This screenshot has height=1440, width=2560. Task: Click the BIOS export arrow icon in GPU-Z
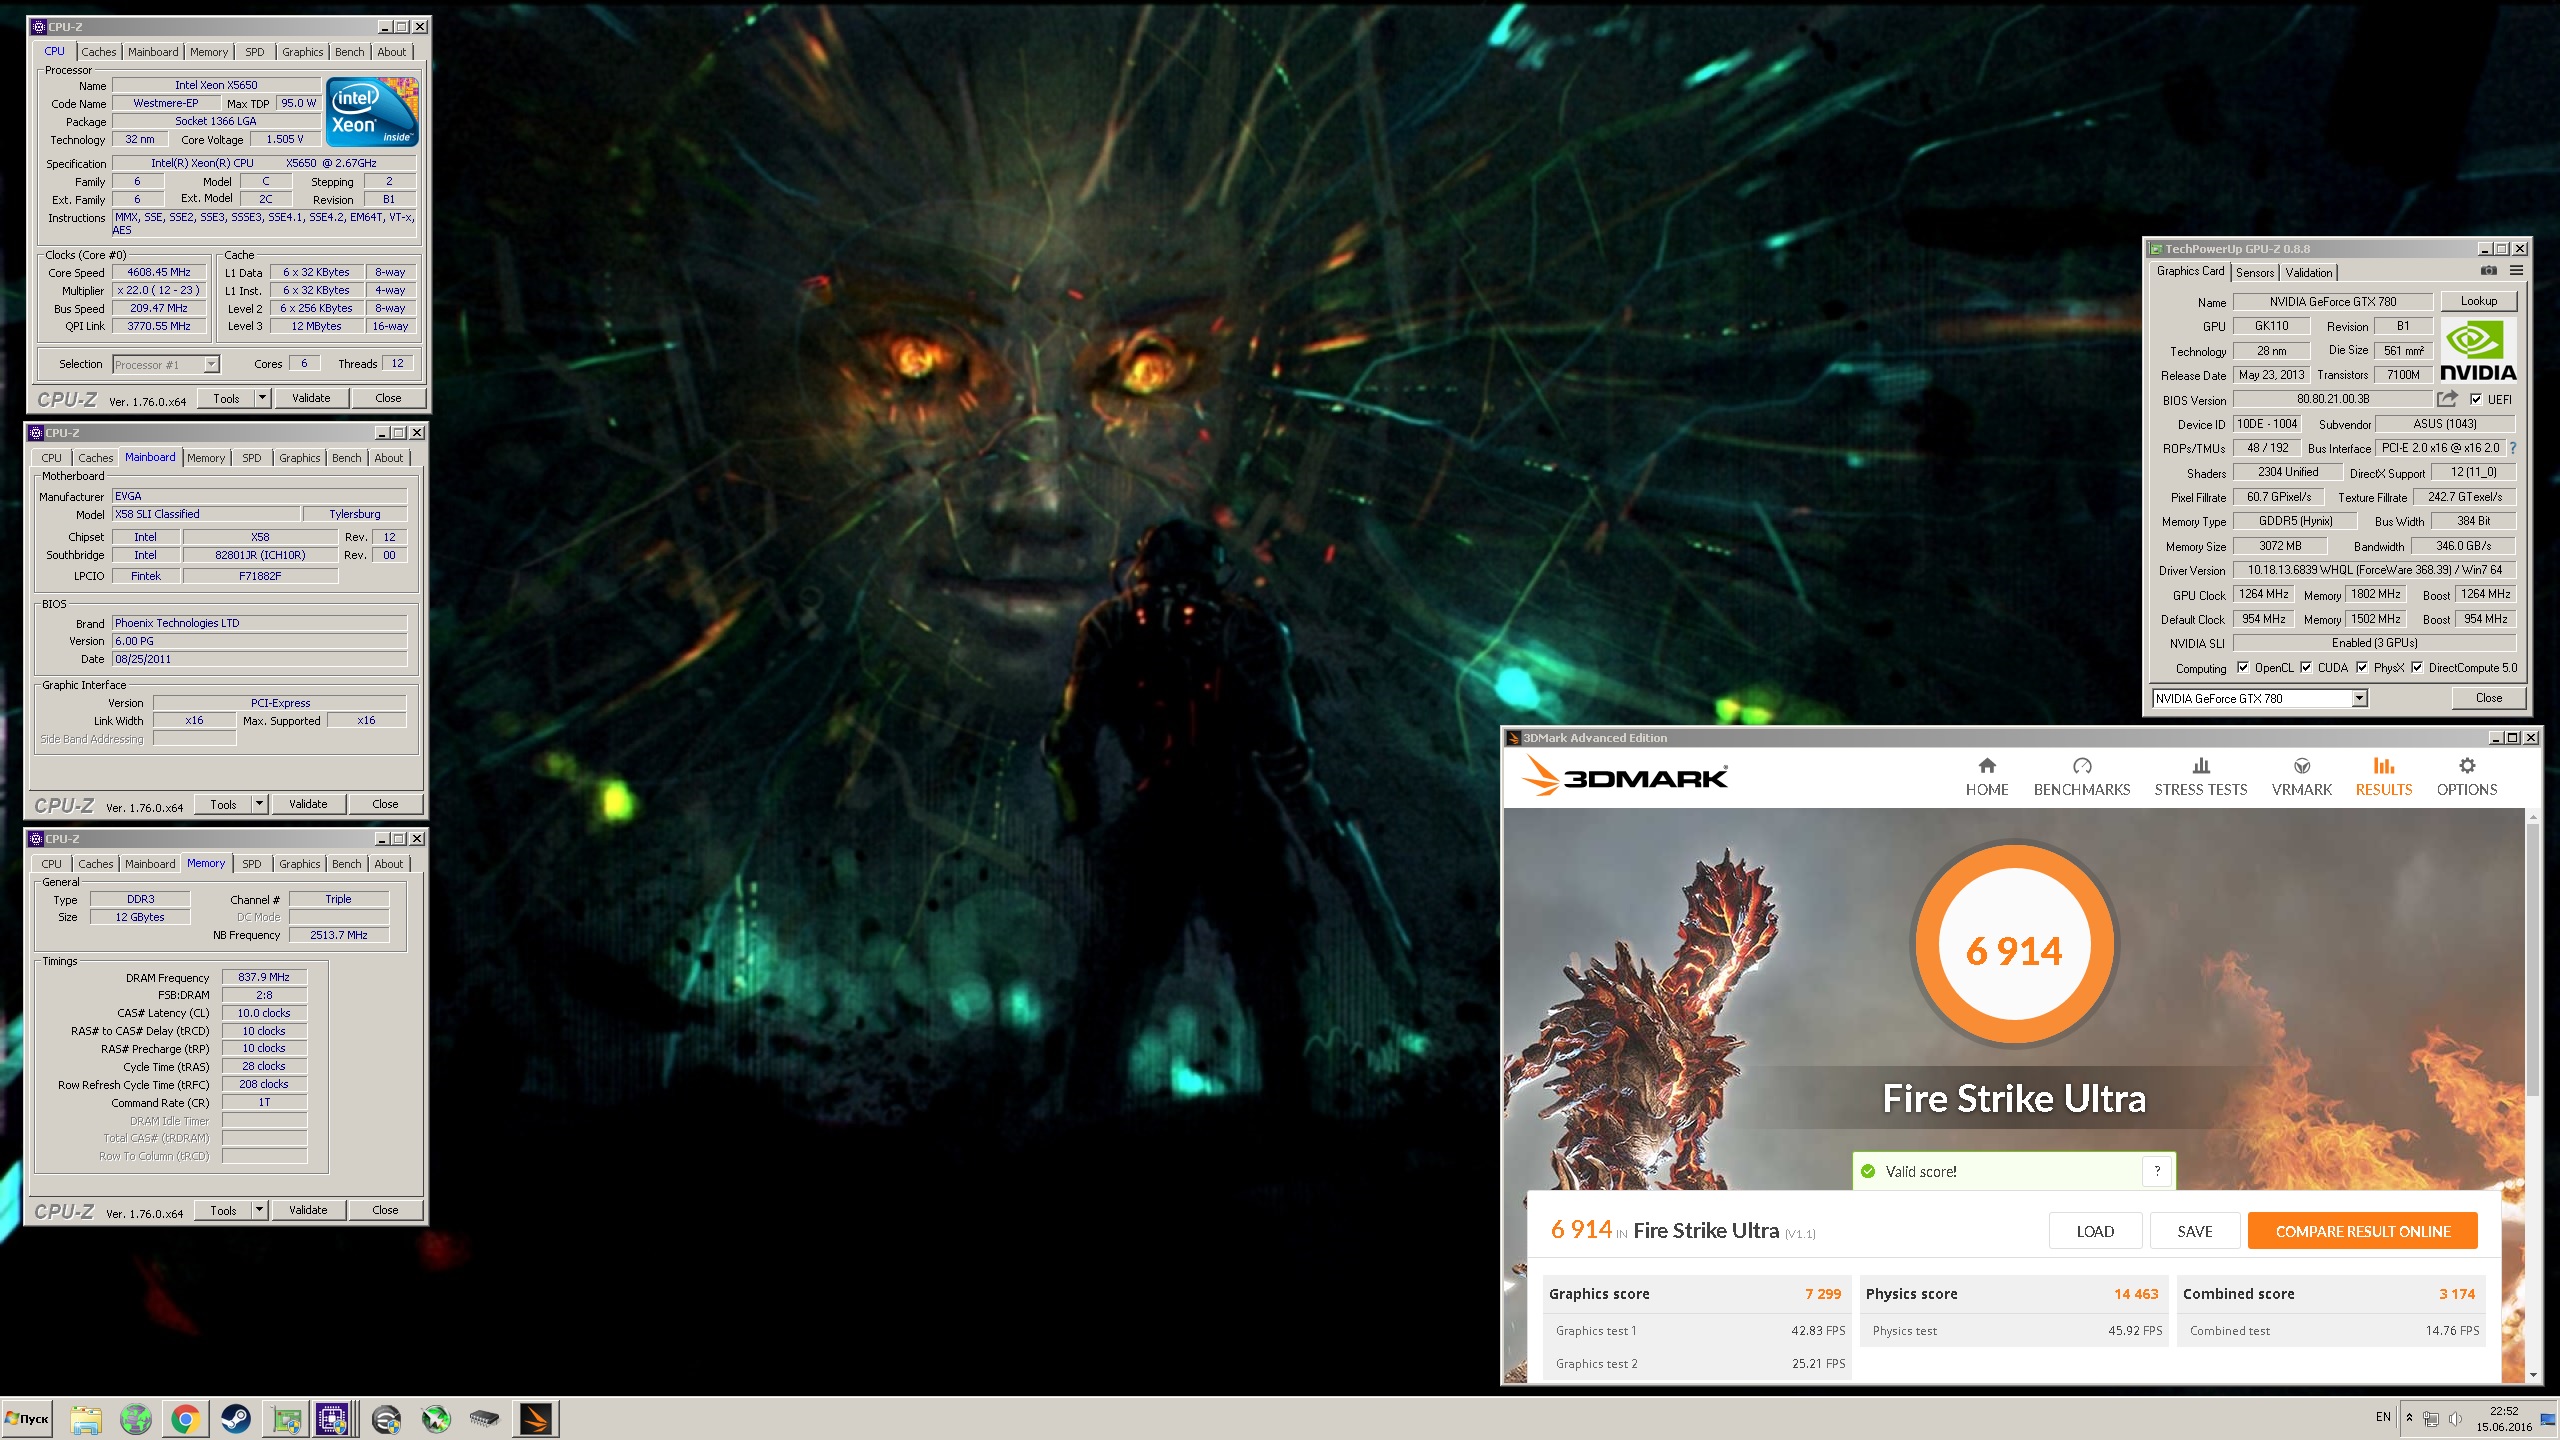[x=2447, y=399]
